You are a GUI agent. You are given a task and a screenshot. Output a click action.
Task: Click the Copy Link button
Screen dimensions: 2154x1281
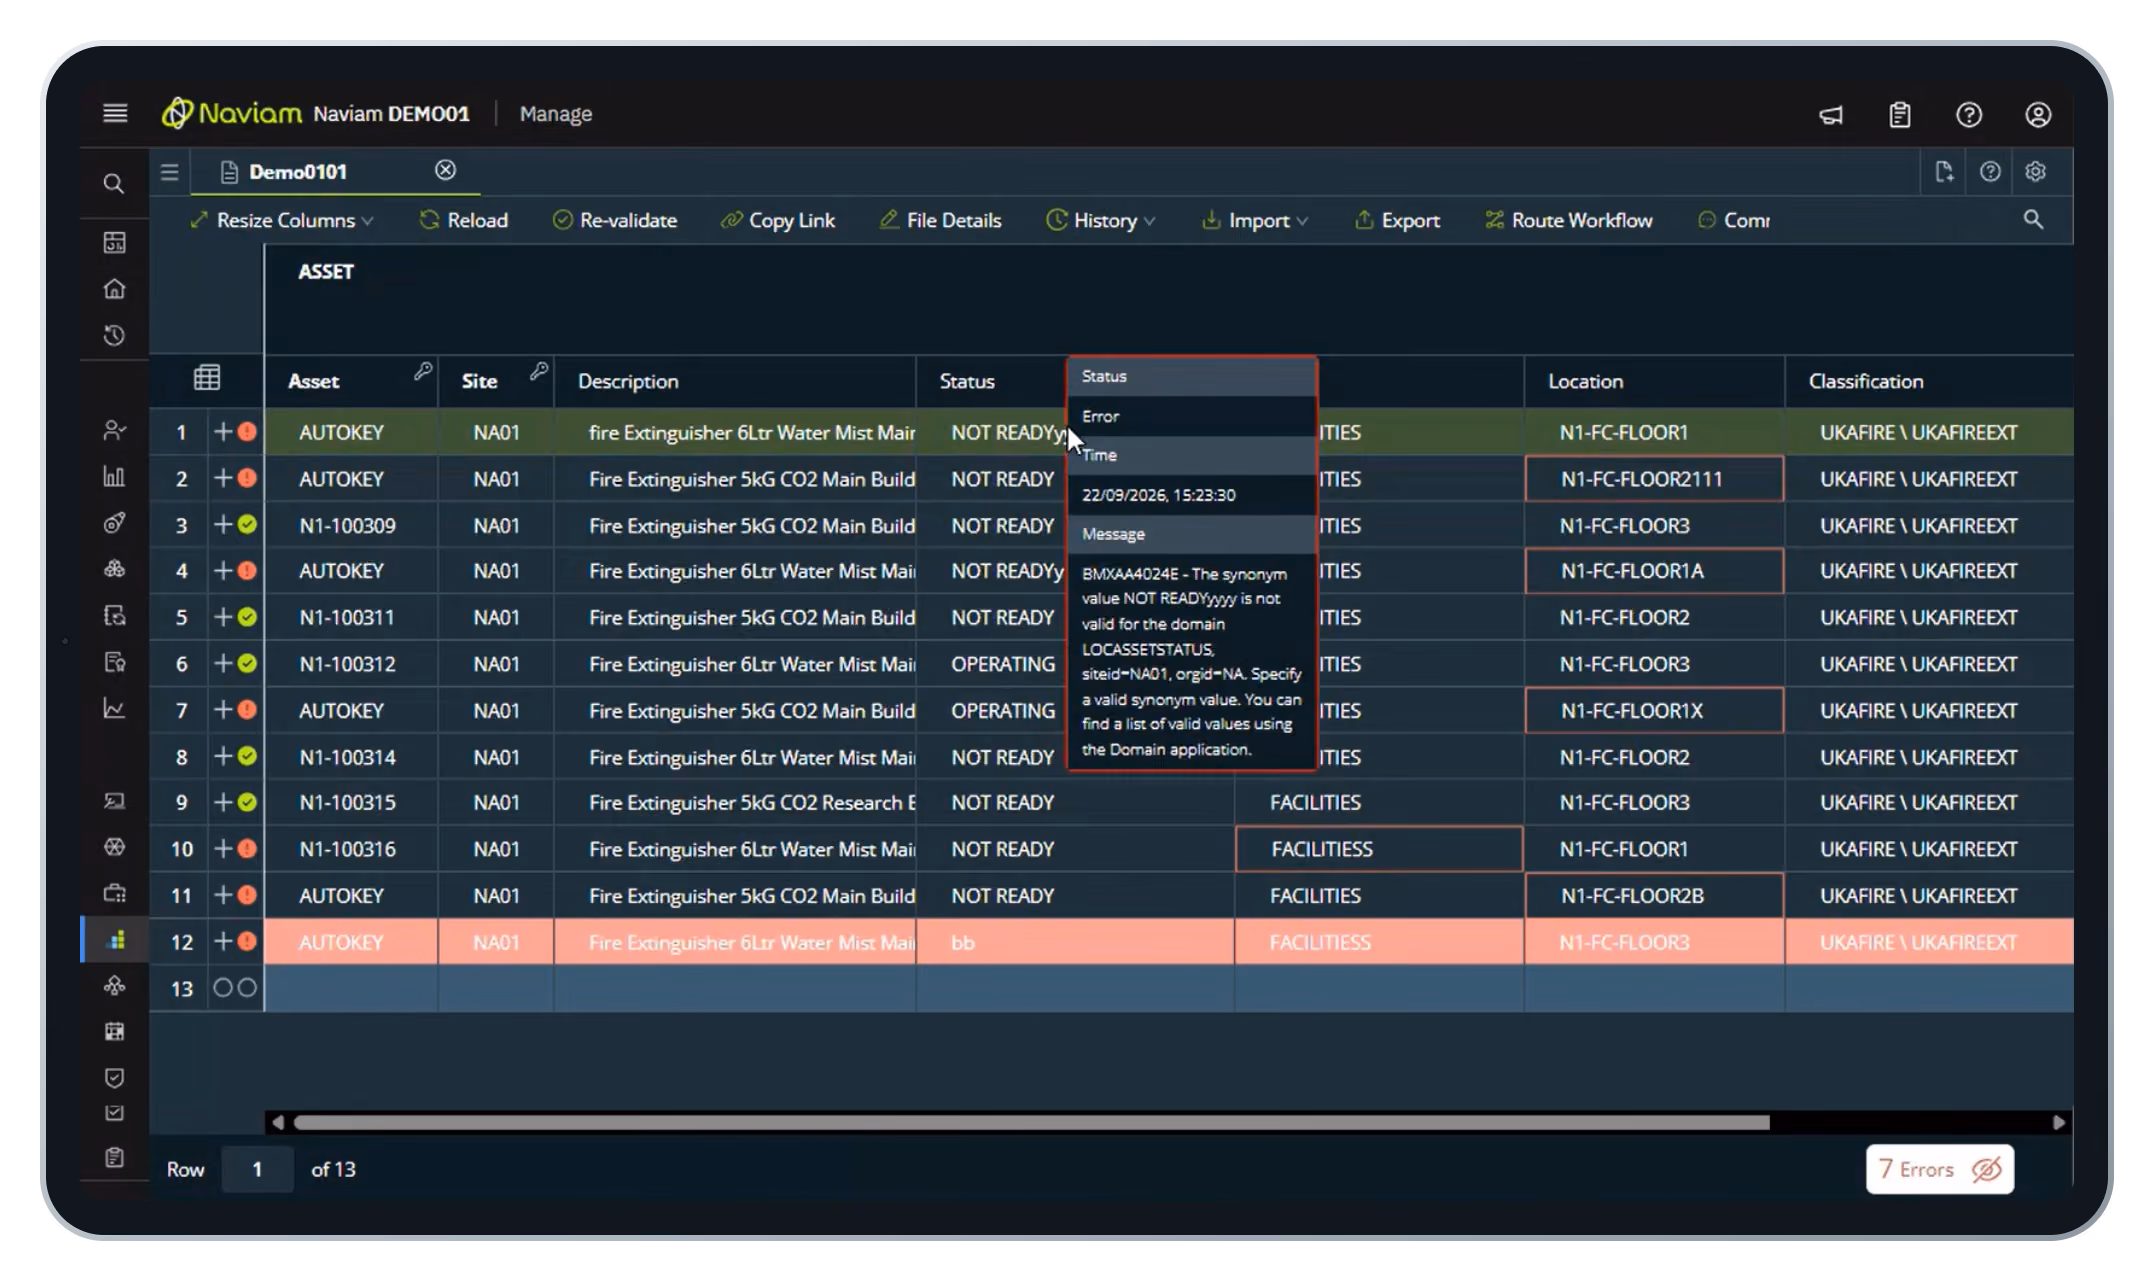point(778,220)
